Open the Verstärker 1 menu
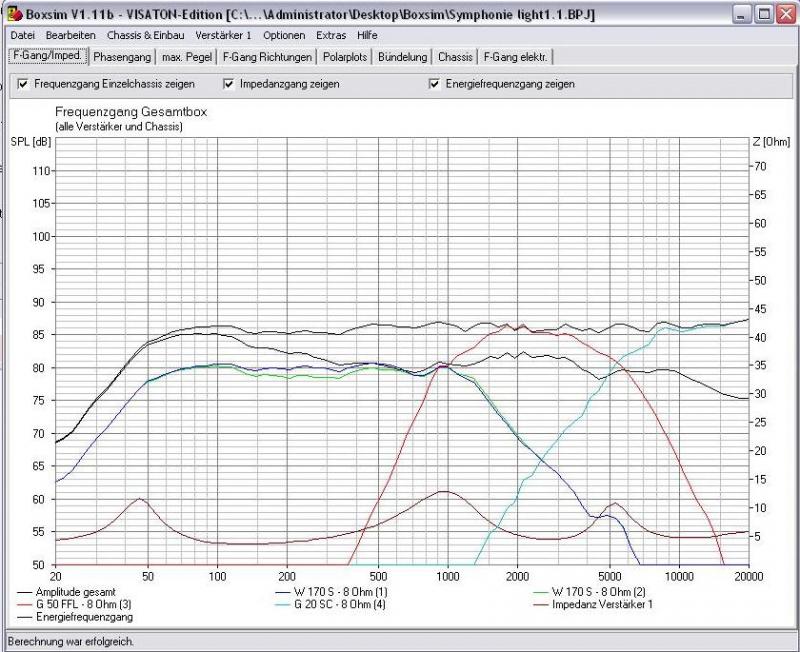Screen dimensions: 800x652 [x=223, y=35]
